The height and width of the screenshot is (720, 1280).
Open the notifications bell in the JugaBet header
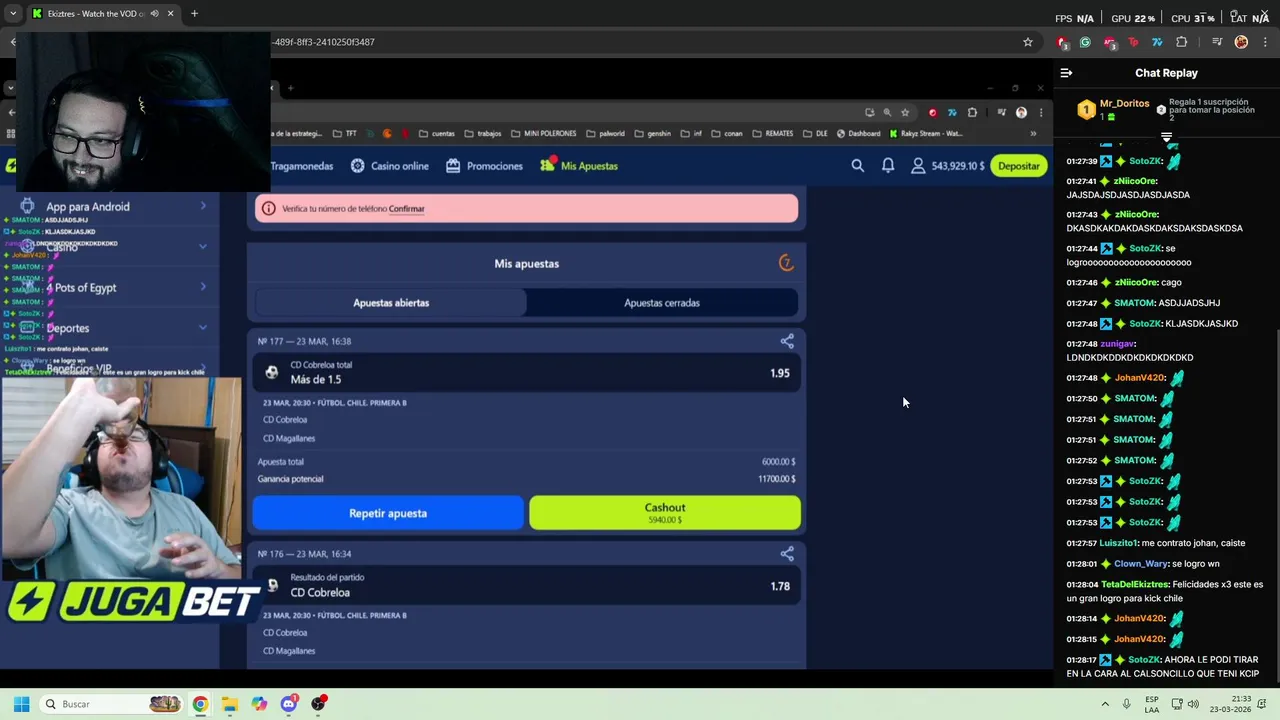(888, 166)
